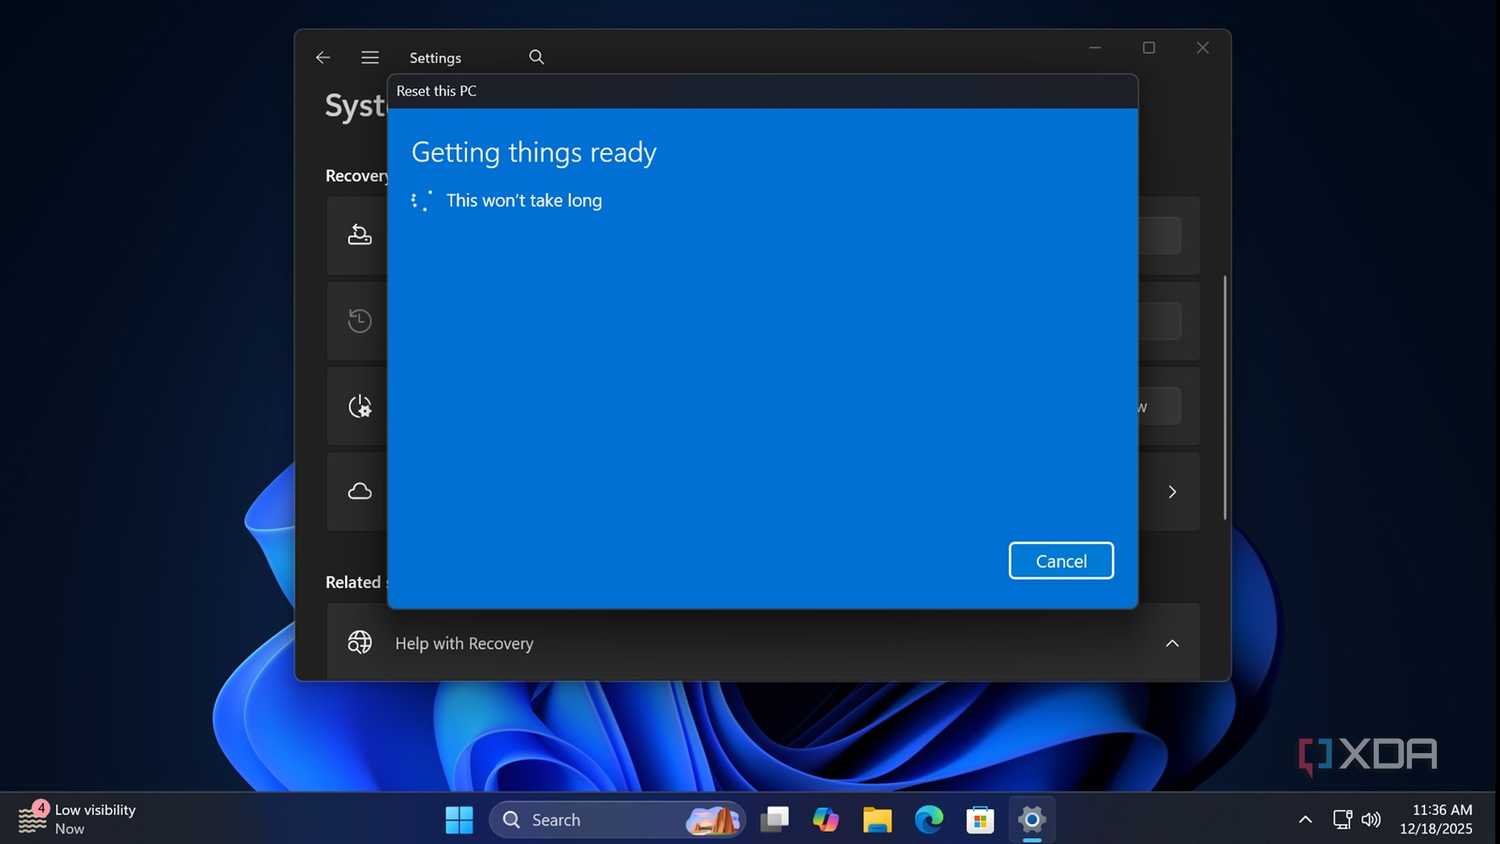
Task: Open the Settings search magnifier icon
Action: (536, 57)
